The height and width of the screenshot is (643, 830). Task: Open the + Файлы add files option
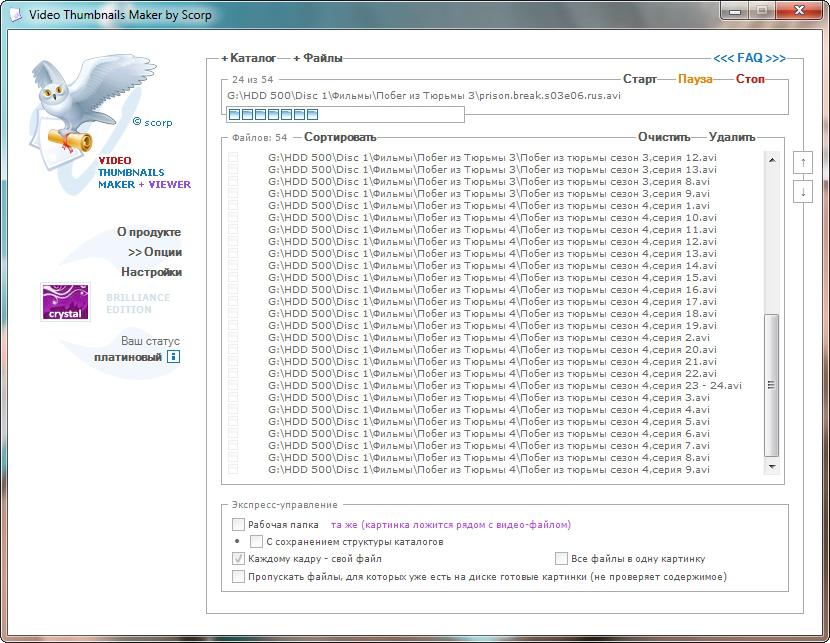(318, 58)
